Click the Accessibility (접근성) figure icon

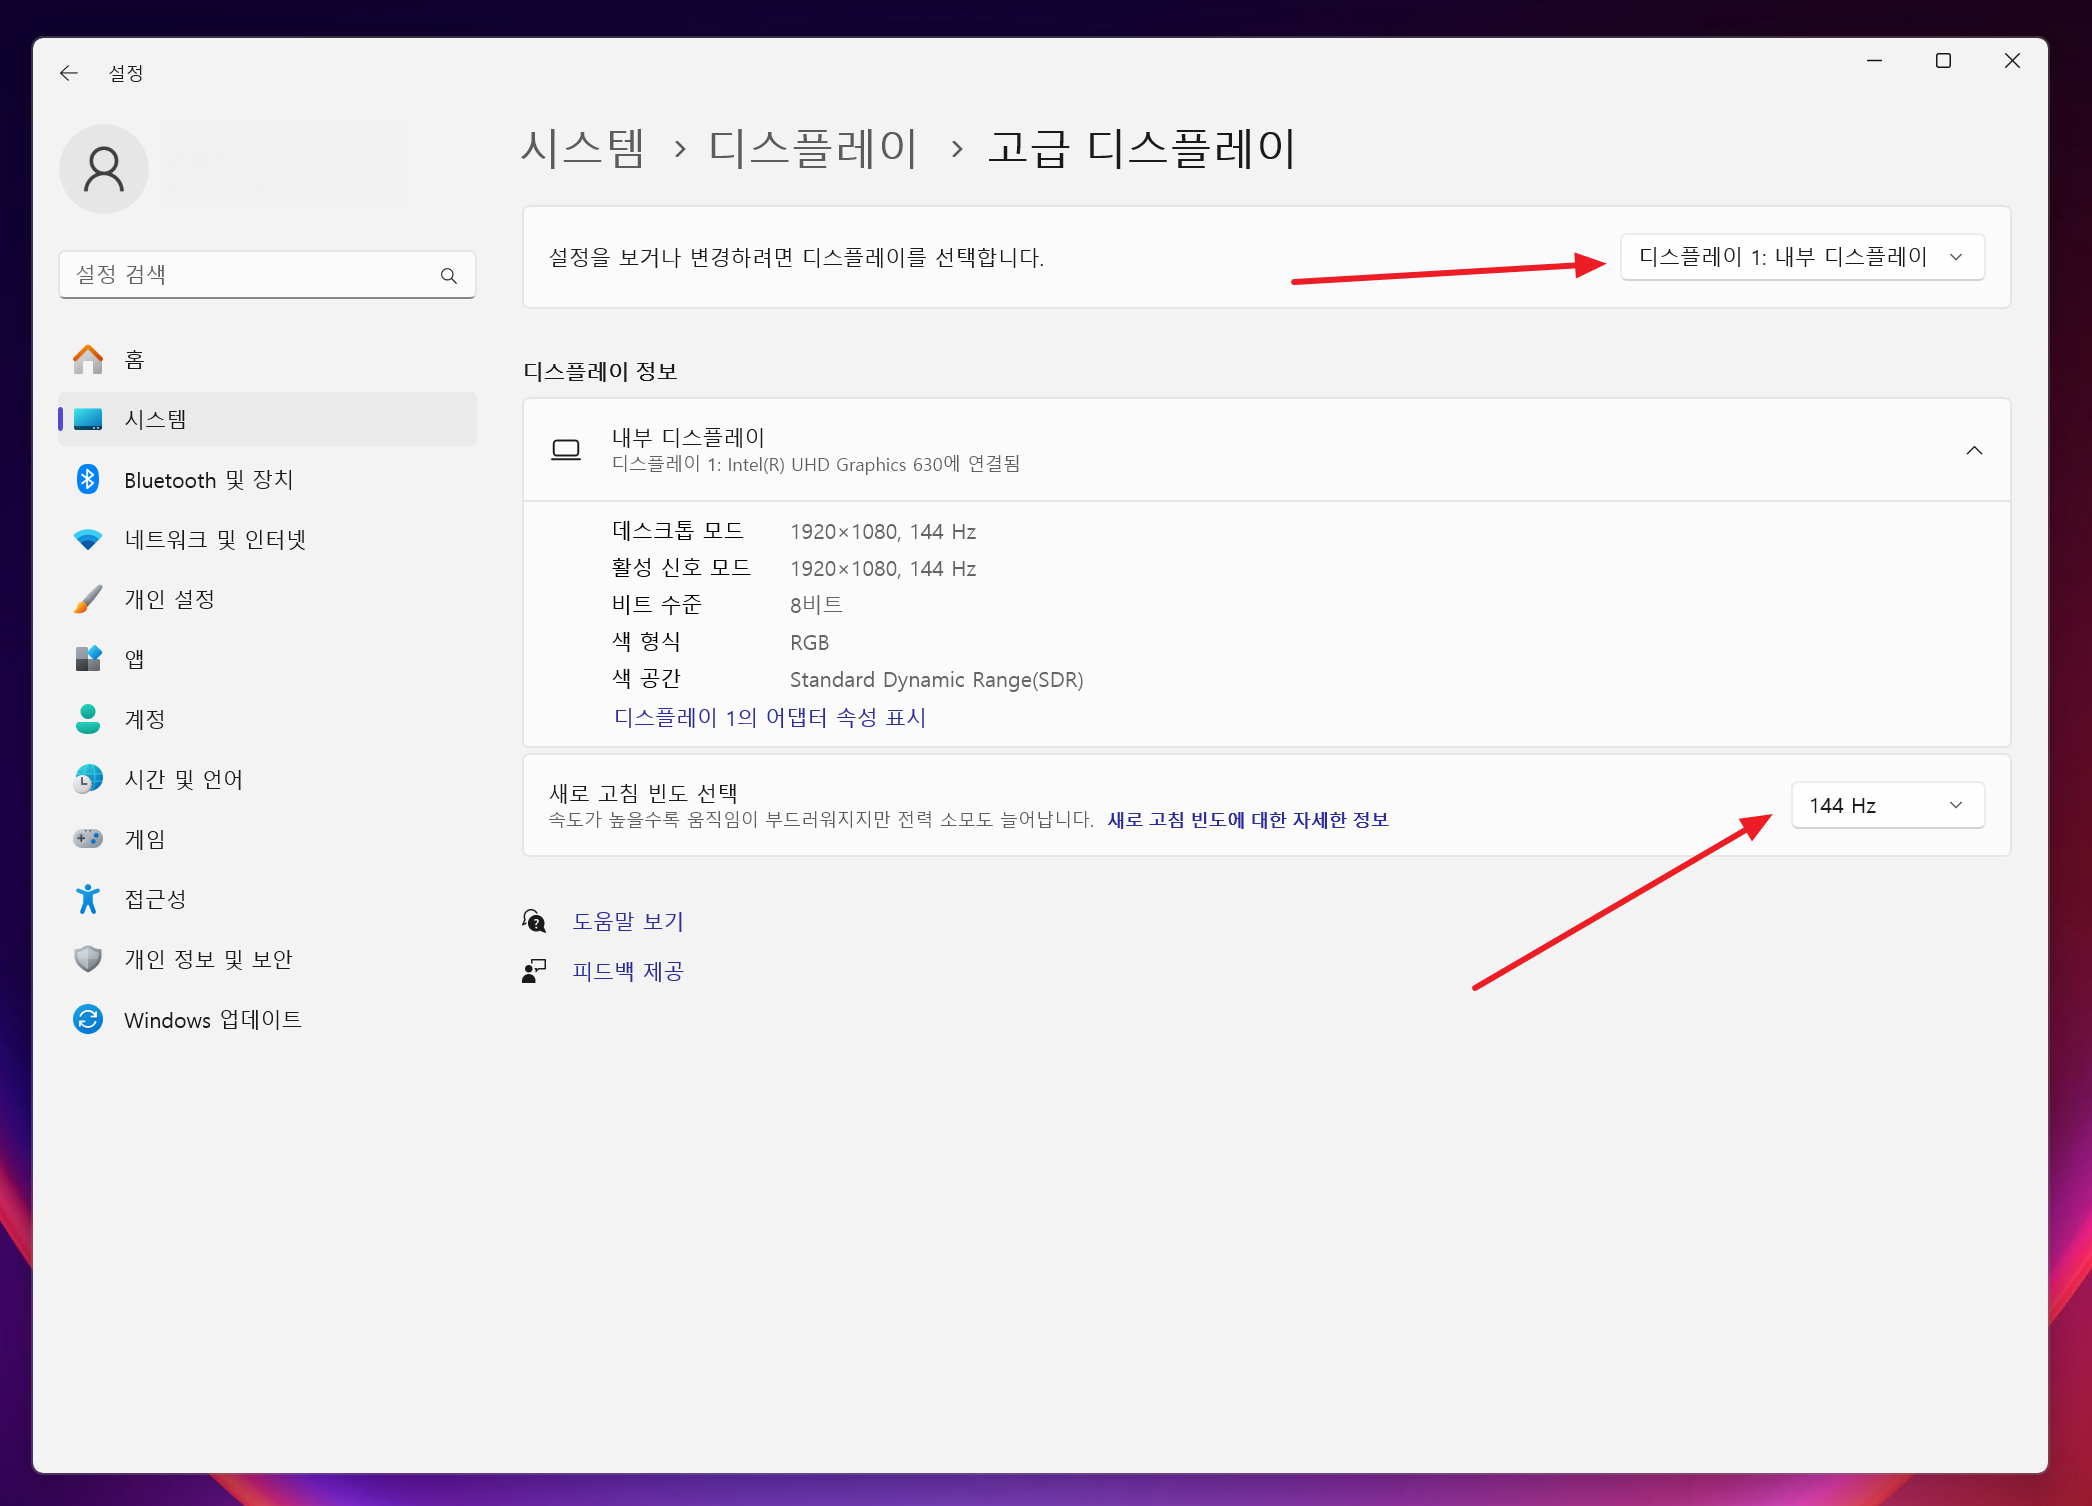coord(88,899)
